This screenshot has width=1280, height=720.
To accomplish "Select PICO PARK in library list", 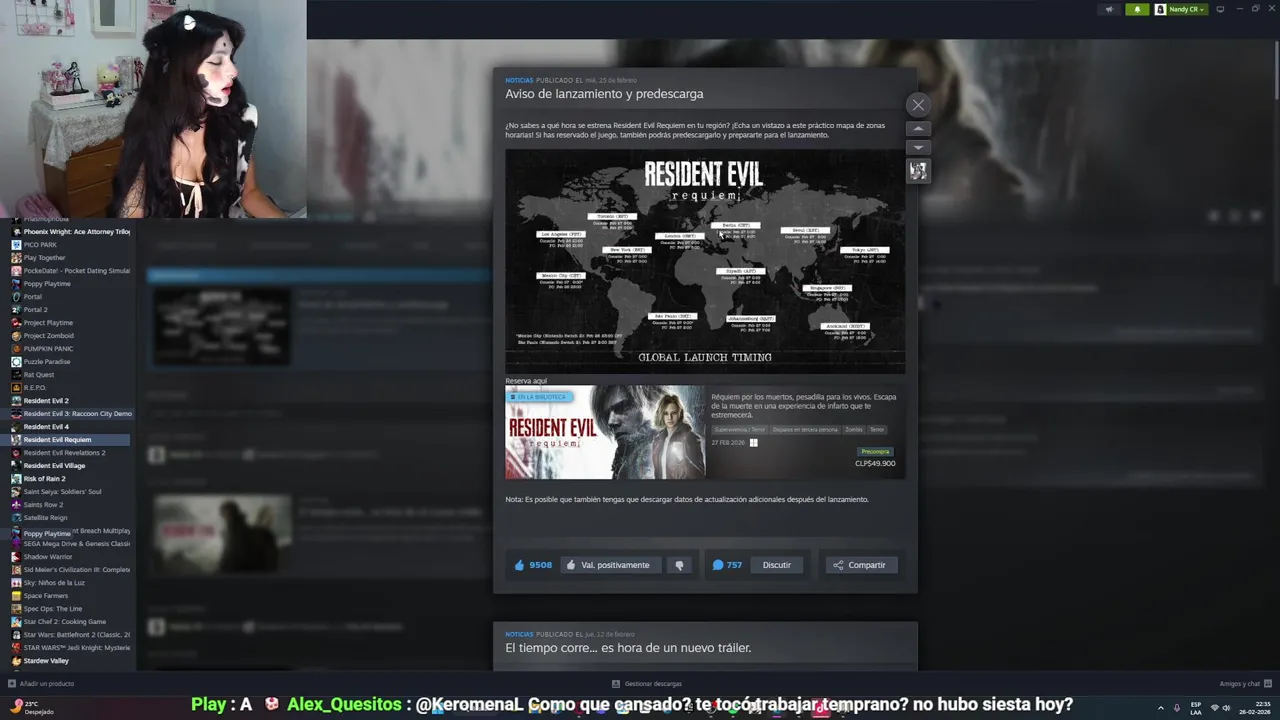I will [x=70, y=245].
